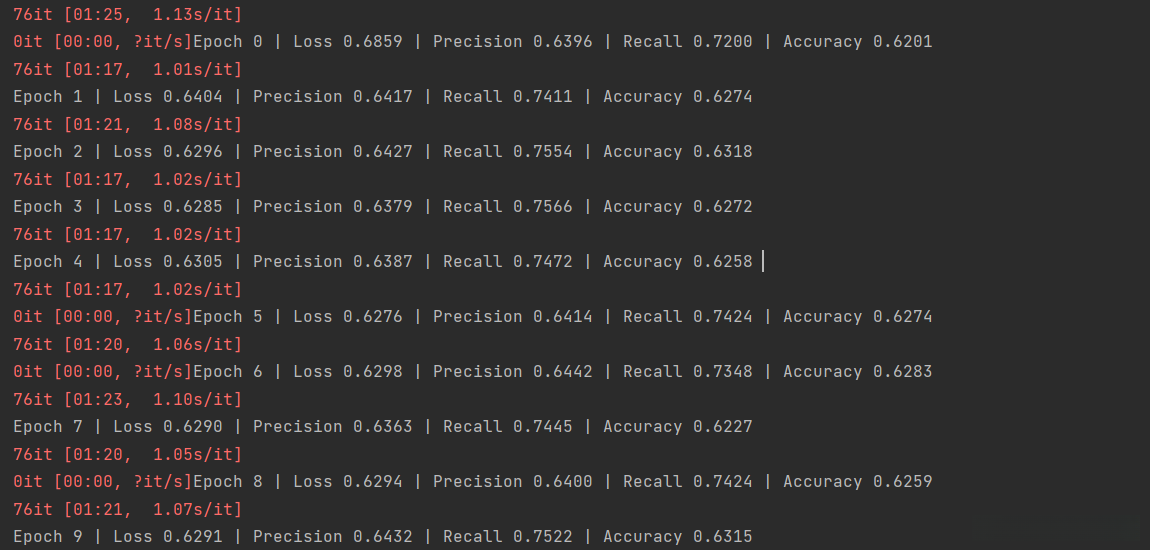
Task: Click the Epoch 0 loss value 0.6859
Action: [x=372, y=42]
